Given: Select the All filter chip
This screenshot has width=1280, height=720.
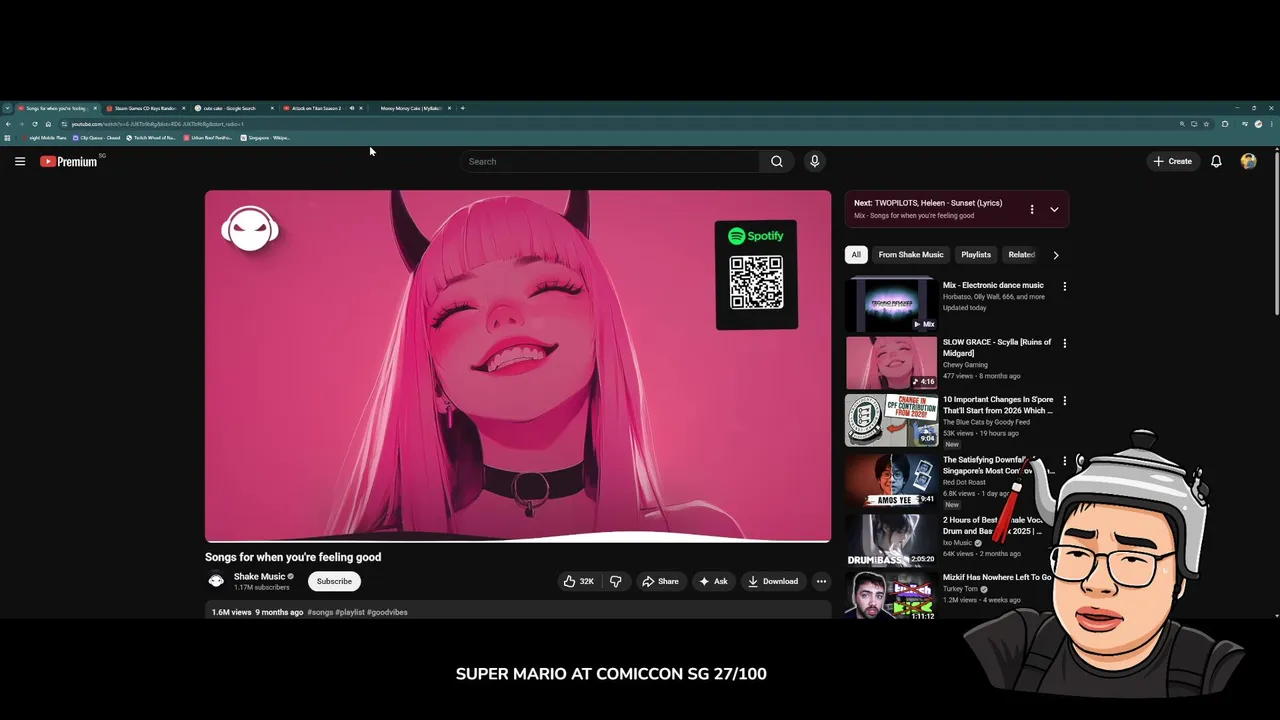Looking at the screenshot, I should tap(855, 255).
